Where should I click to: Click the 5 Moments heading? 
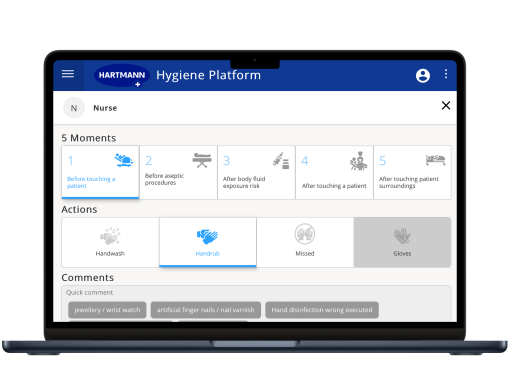89,138
